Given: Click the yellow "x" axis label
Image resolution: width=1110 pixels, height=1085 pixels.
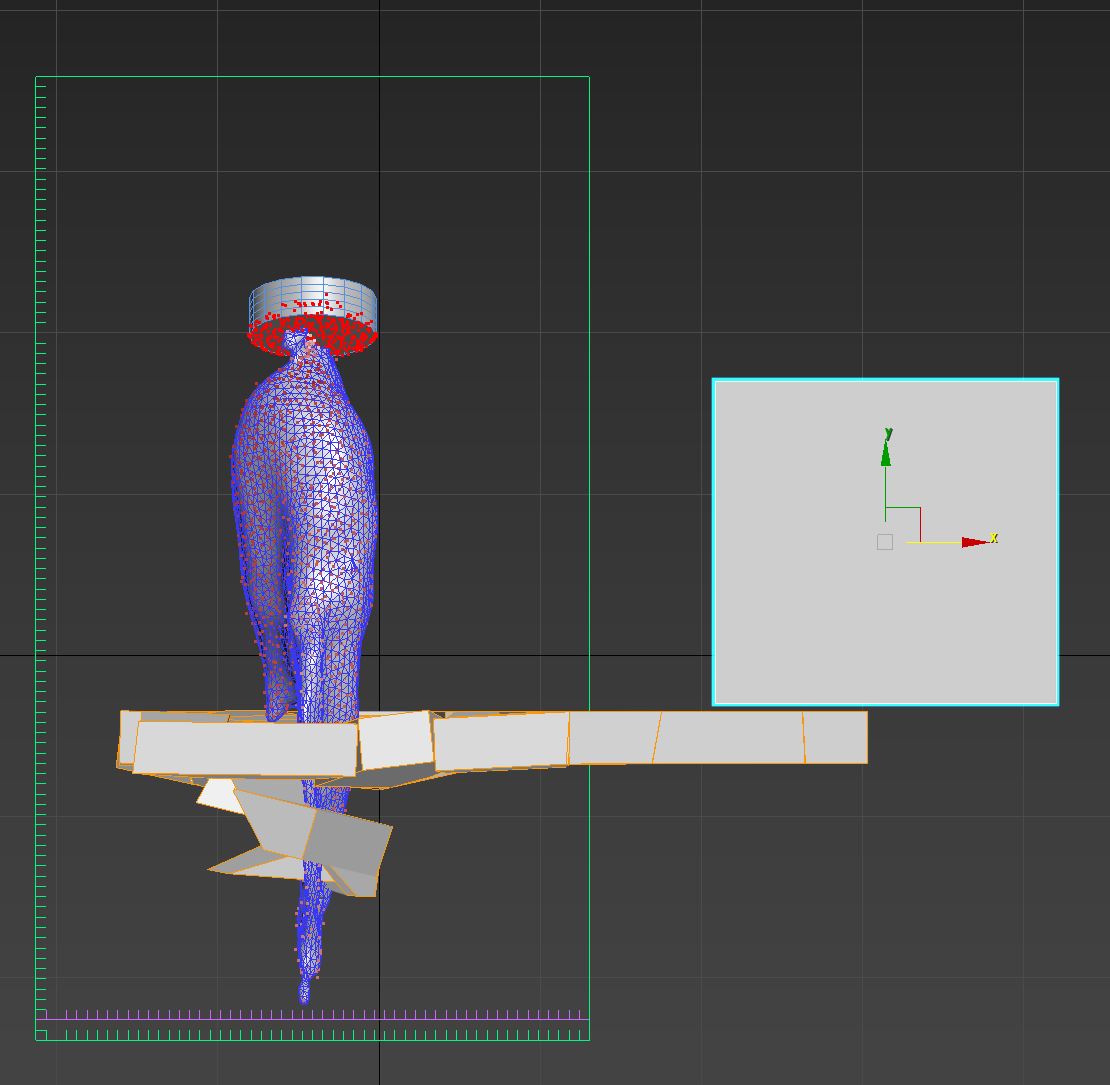Looking at the screenshot, I should tap(994, 537).
